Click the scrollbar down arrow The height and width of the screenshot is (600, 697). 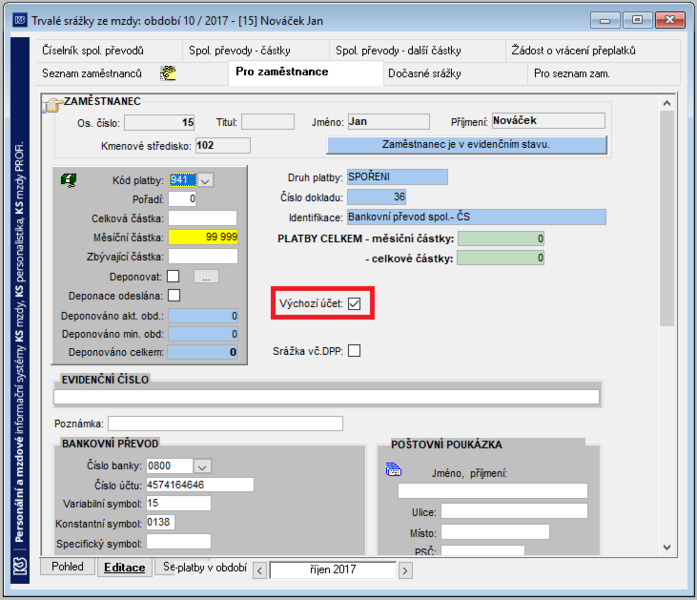pos(667,547)
